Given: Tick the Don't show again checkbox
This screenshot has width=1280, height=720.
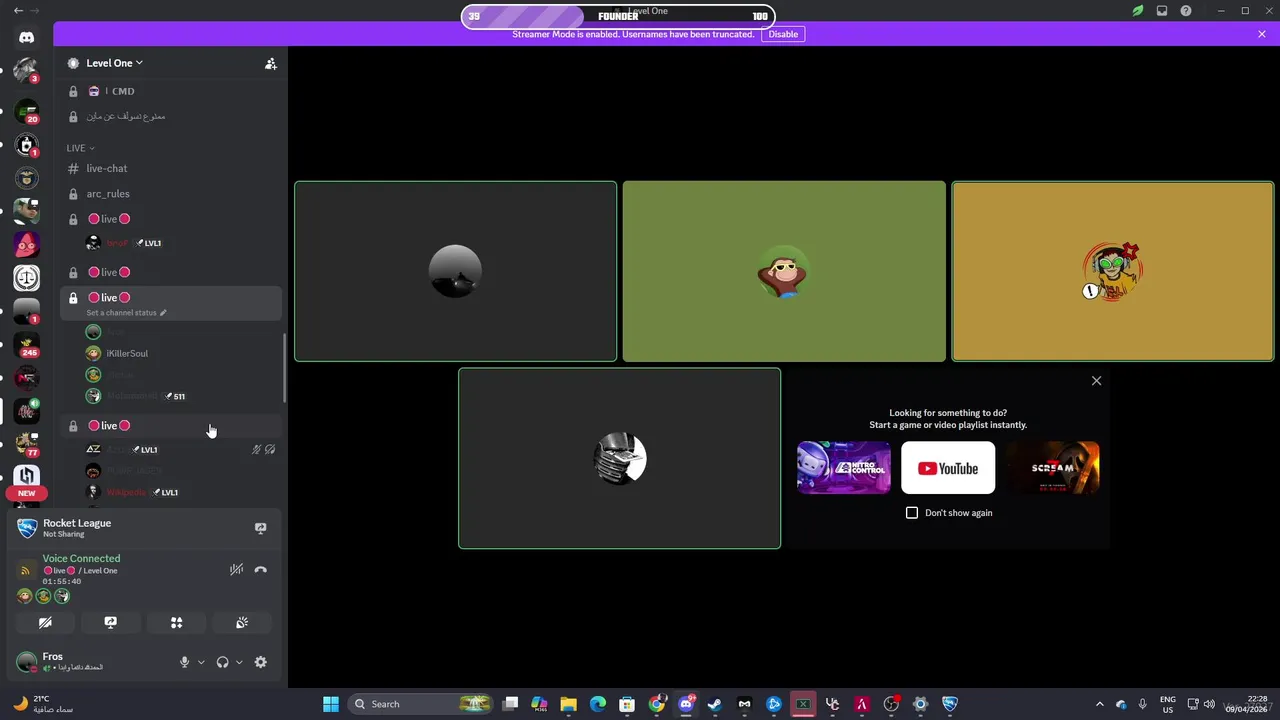Looking at the screenshot, I should pyautogui.click(x=912, y=513).
